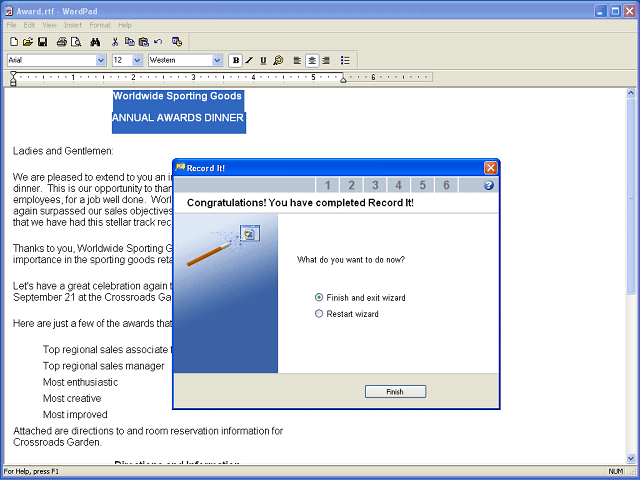640x480 pixels.
Task: Click the left indent marker on ruler
Action: point(13,80)
